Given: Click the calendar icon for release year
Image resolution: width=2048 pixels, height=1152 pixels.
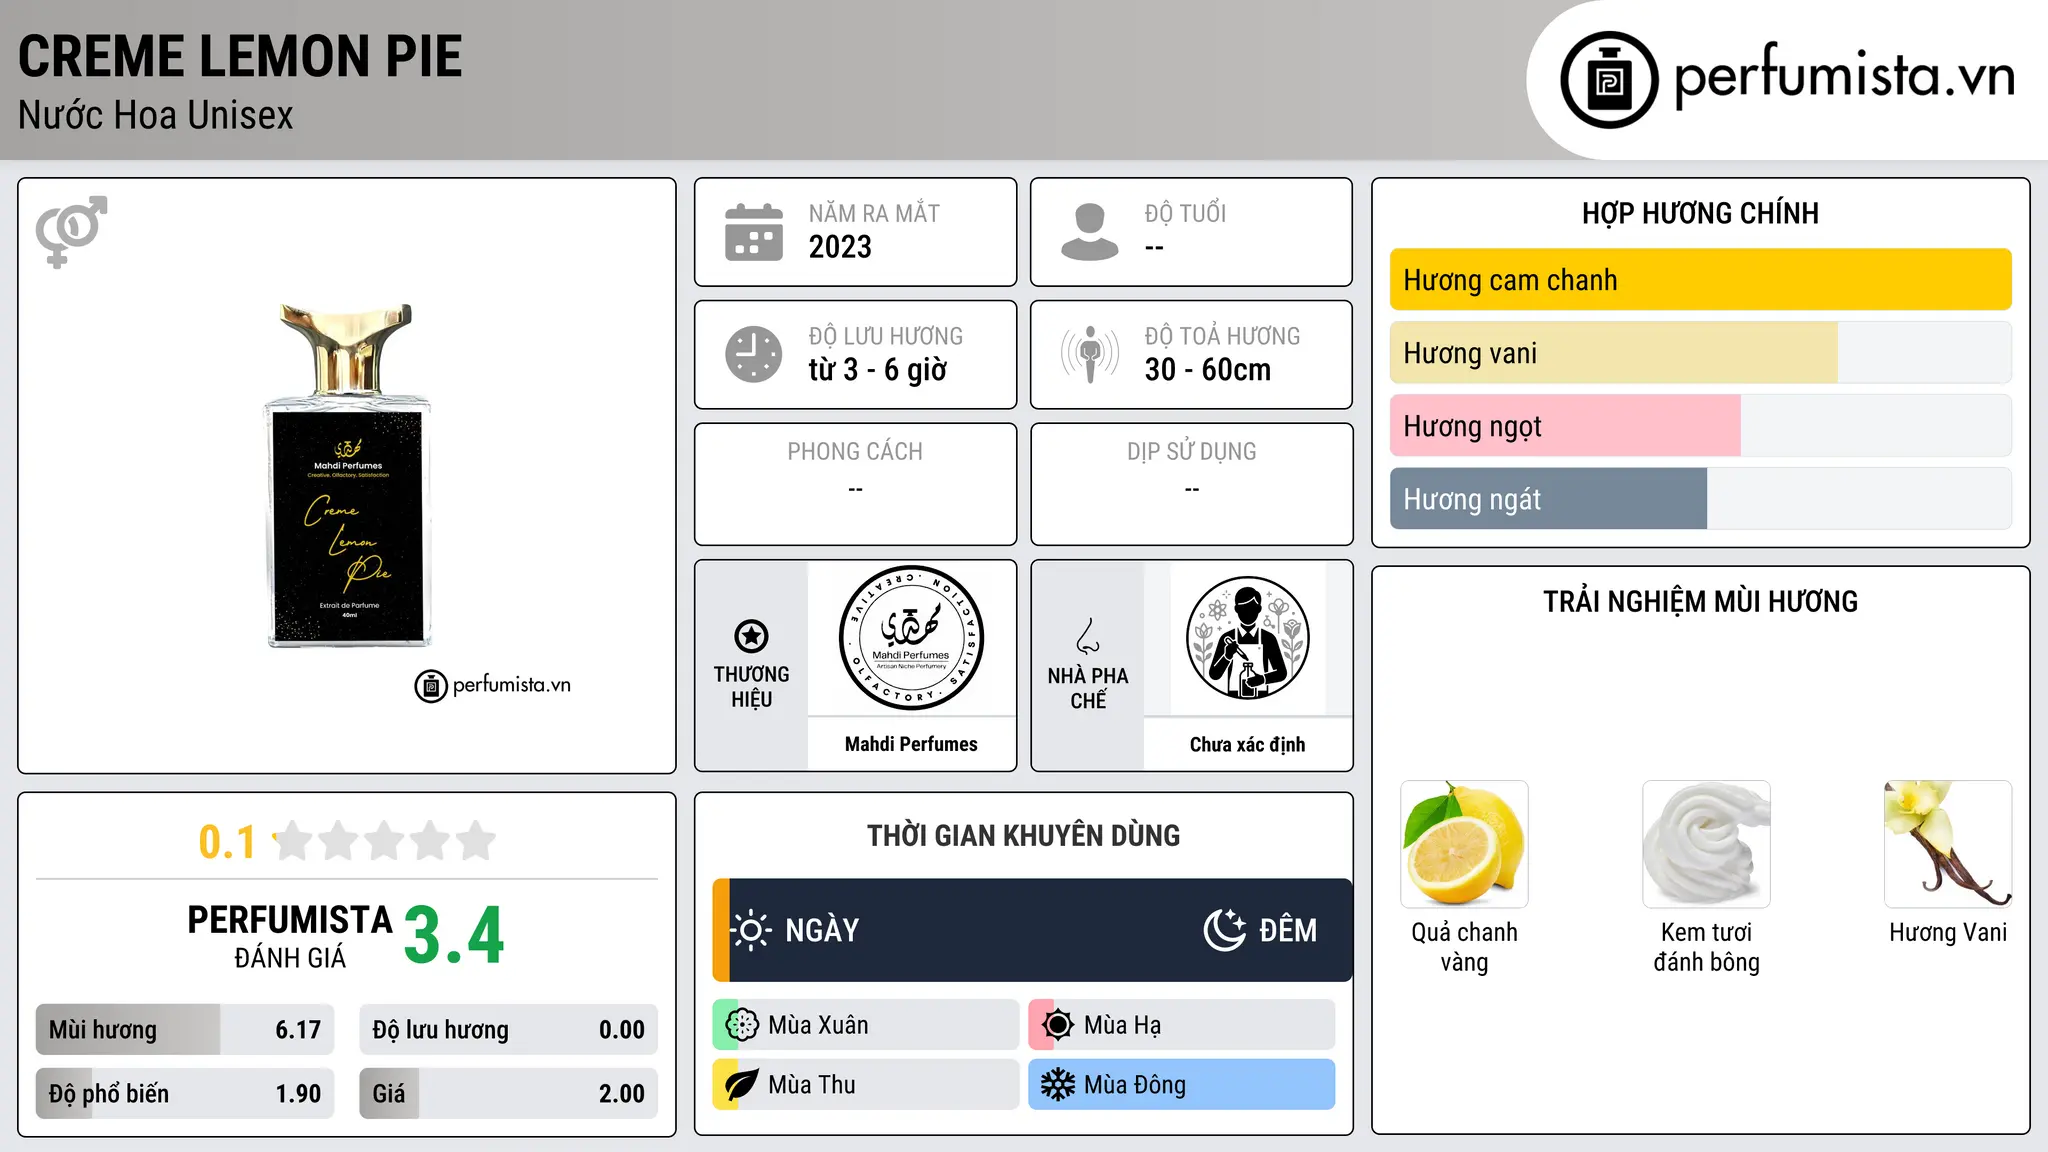Looking at the screenshot, I should click(x=754, y=232).
